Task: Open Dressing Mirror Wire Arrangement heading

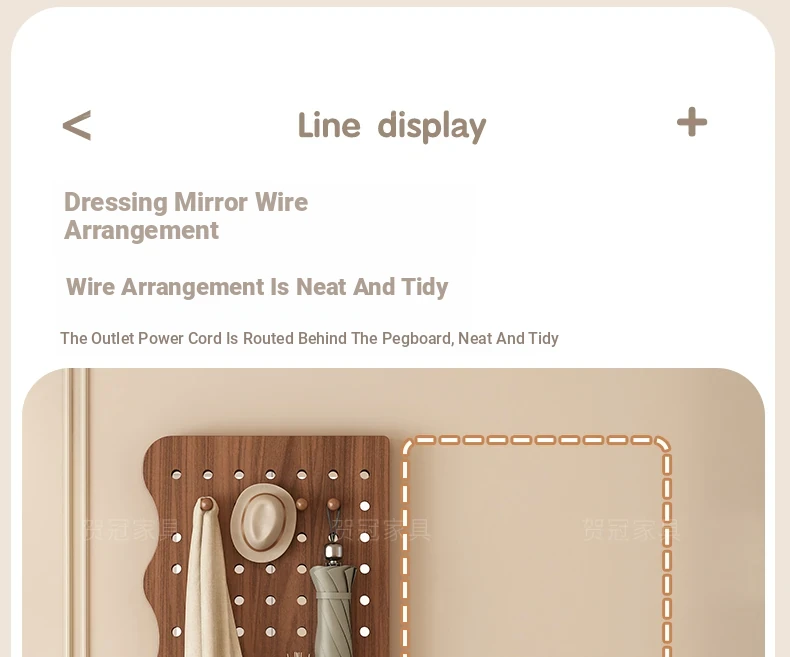Action: [x=186, y=216]
